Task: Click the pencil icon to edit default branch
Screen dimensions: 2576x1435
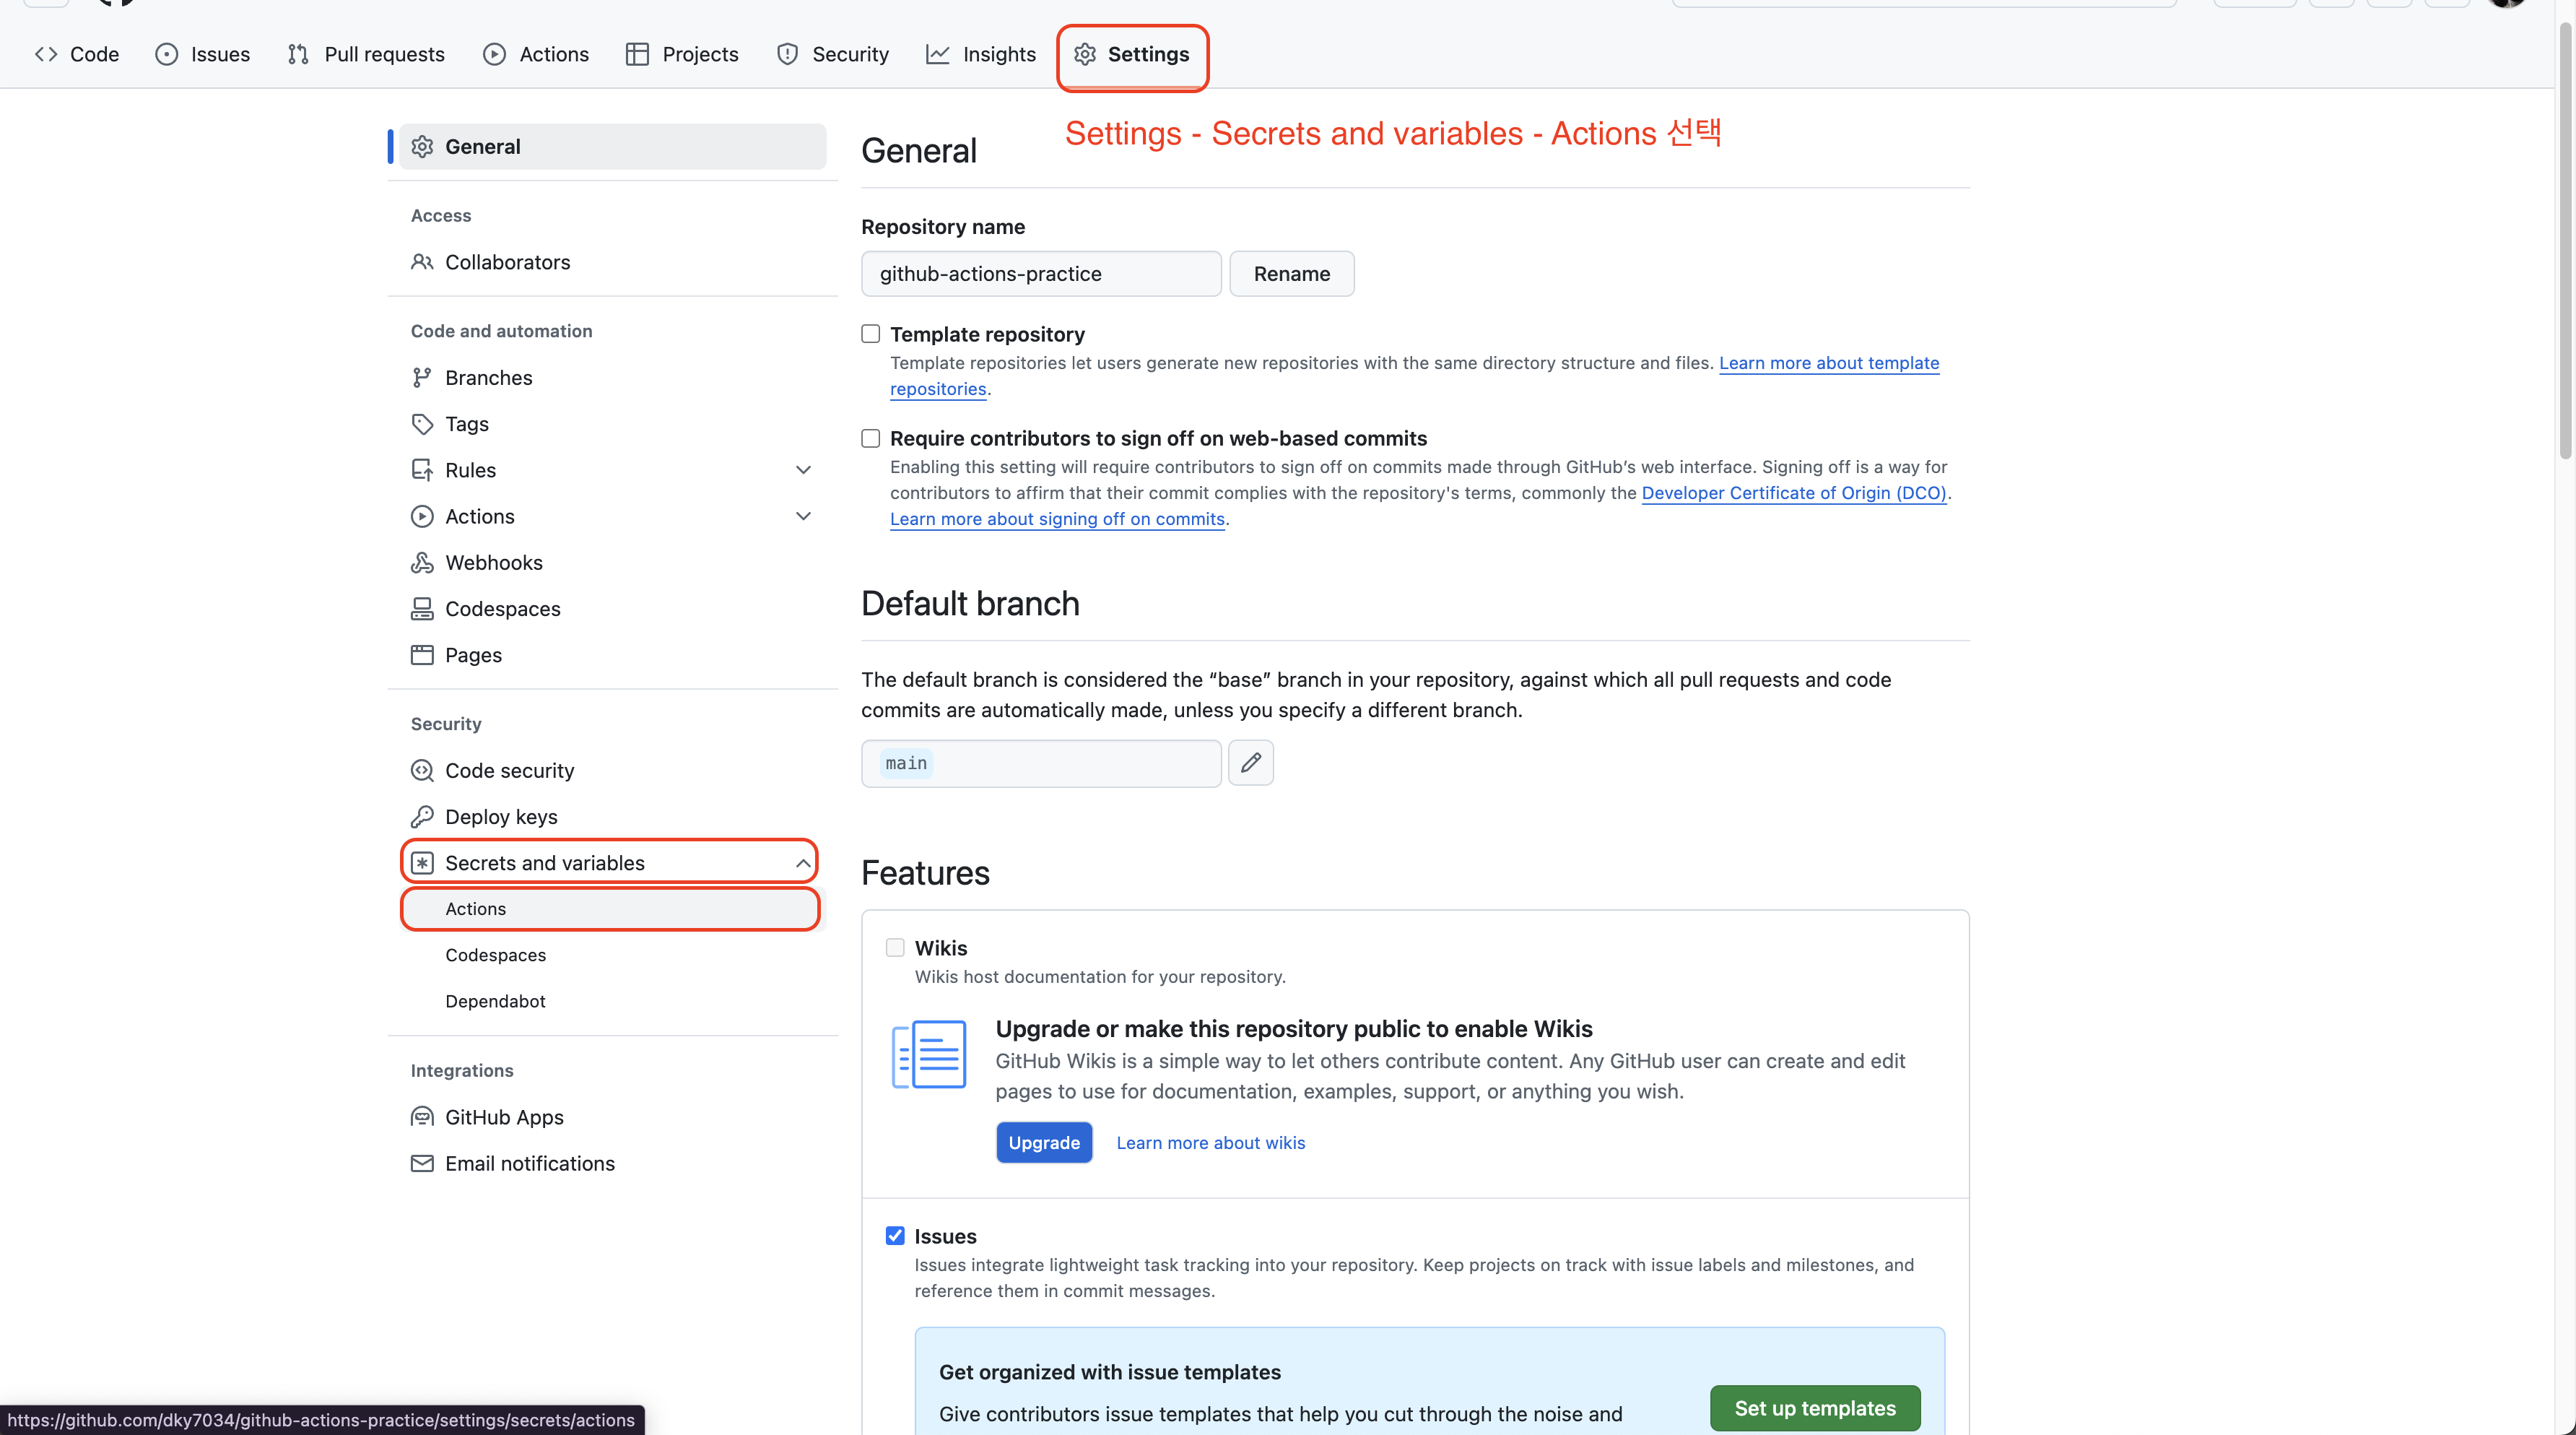Action: (x=1250, y=763)
